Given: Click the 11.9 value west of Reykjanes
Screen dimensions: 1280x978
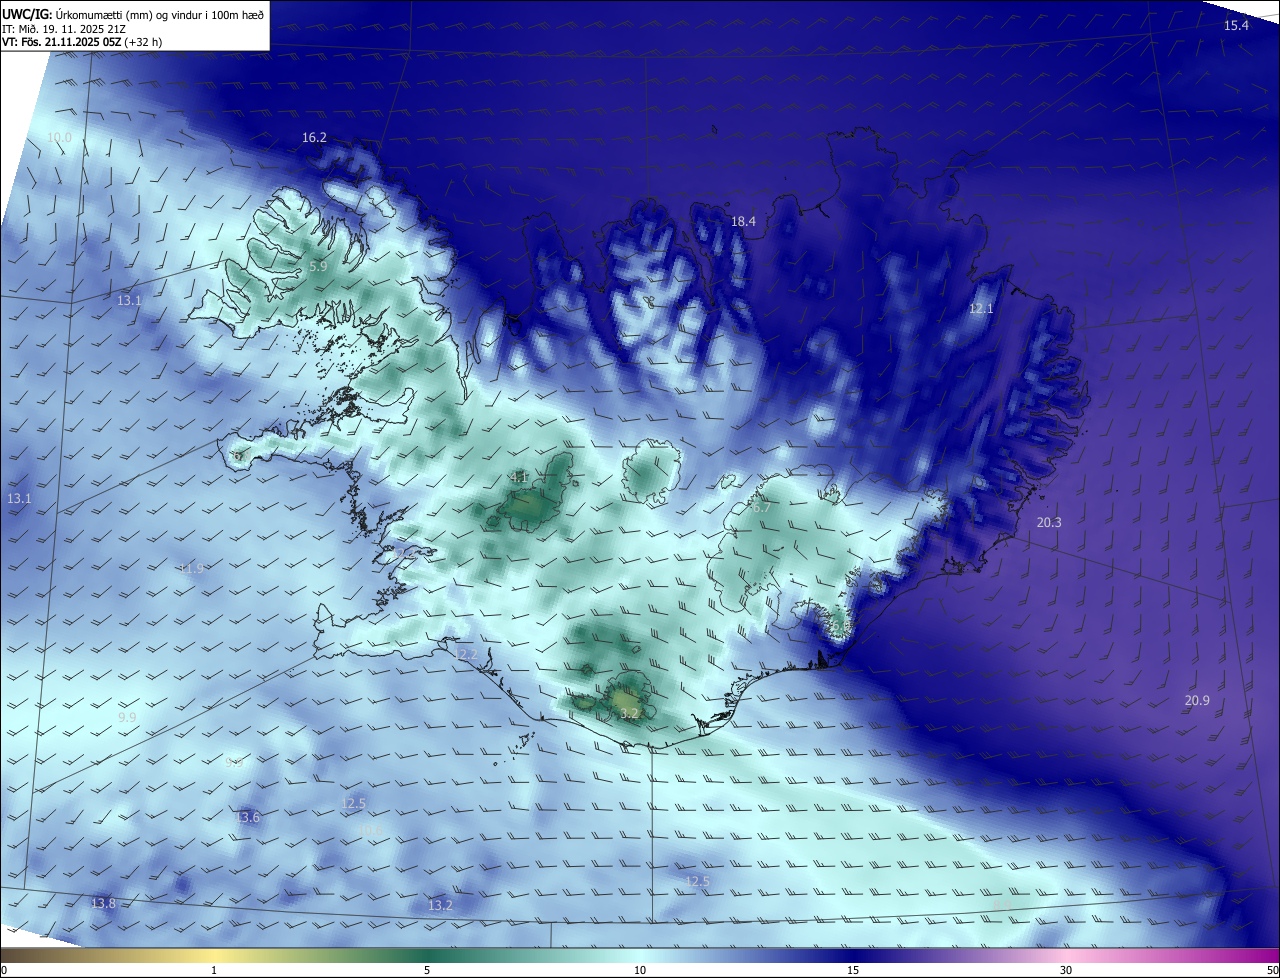Looking at the screenshot, I should tap(191, 568).
